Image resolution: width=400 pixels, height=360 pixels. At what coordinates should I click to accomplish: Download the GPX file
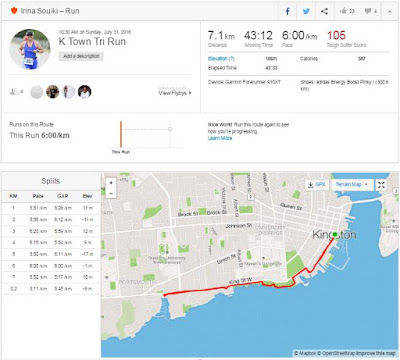[x=317, y=185]
